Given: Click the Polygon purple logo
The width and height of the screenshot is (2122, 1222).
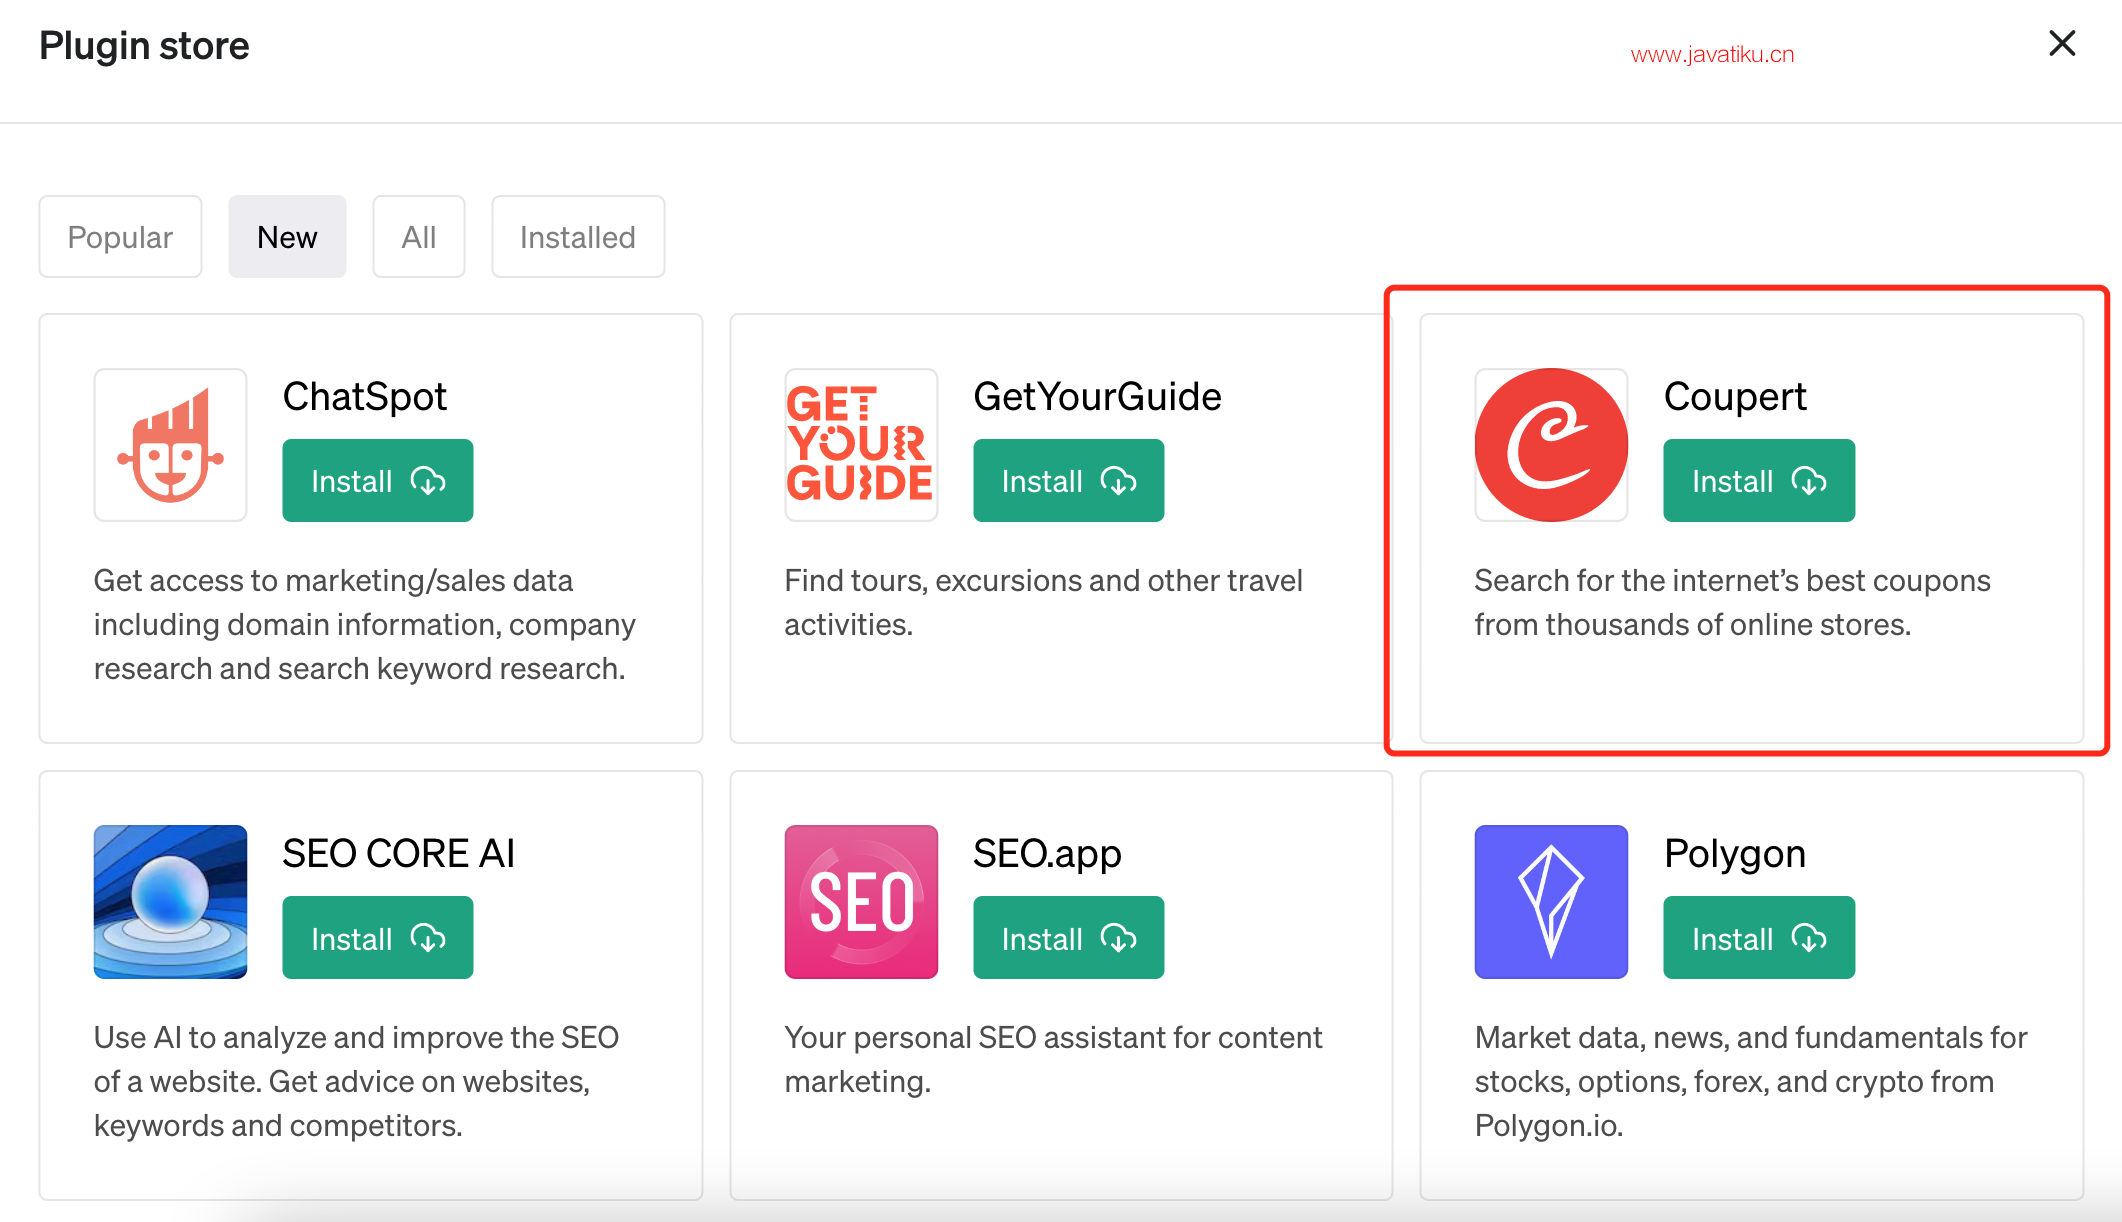Looking at the screenshot, I should pyautogui.click(x=1551, y=902).
